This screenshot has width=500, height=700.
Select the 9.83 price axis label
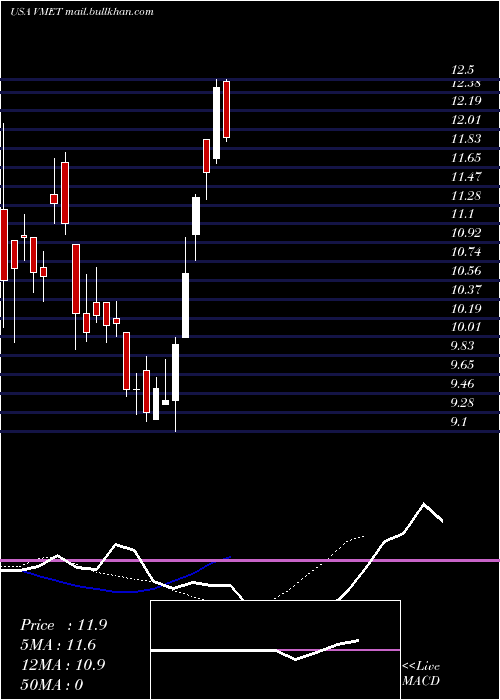tap(463, 346)
